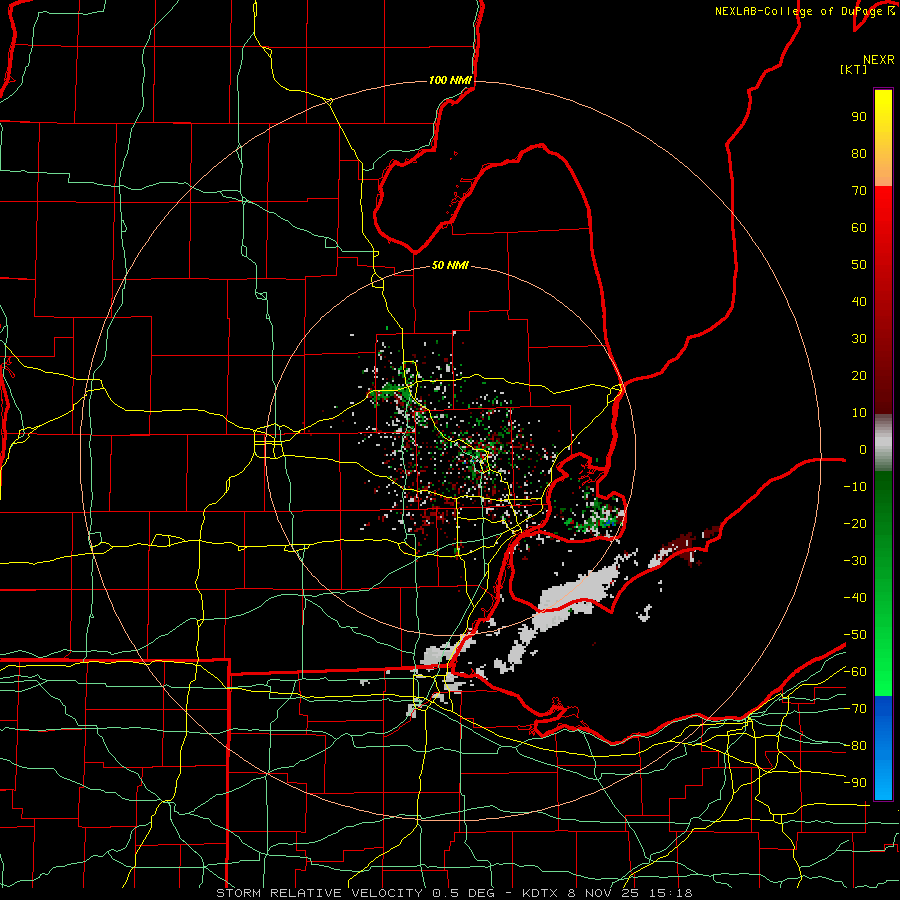Click the positive 70 knot scale value
Screen dimensions: 900x900
pyautogui.click(x=859, y=191)
